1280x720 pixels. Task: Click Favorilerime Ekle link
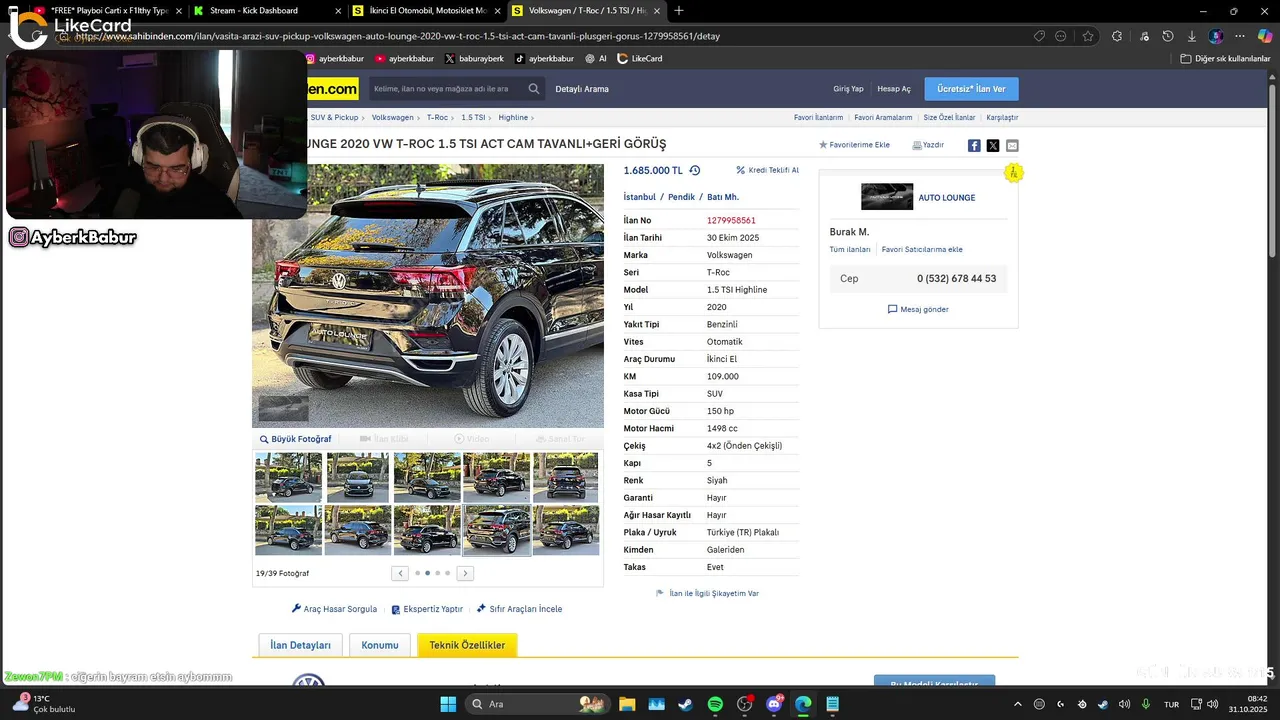pyautogui.click(x=854, y=145)
